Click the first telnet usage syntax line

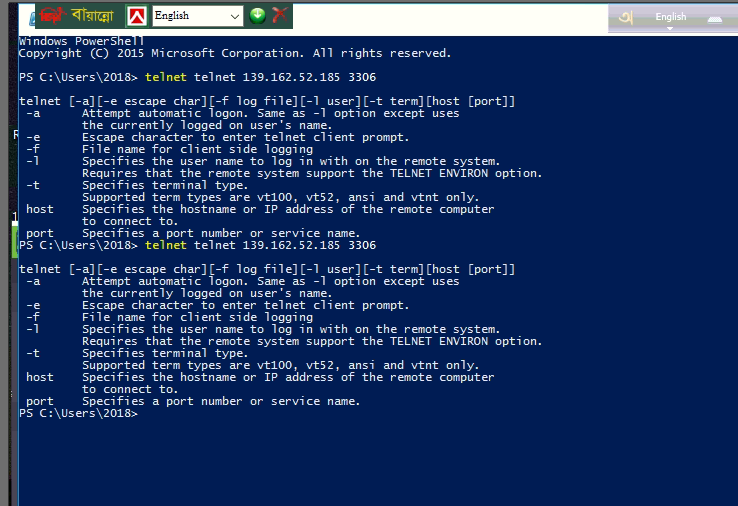tap(267, 101)
